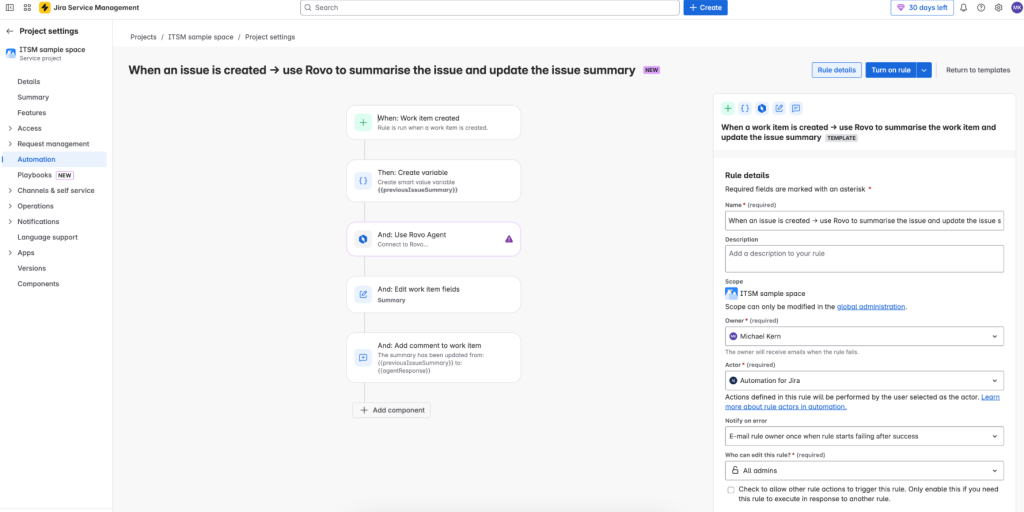
Task: Click Add component button
Action: point(391,410)
